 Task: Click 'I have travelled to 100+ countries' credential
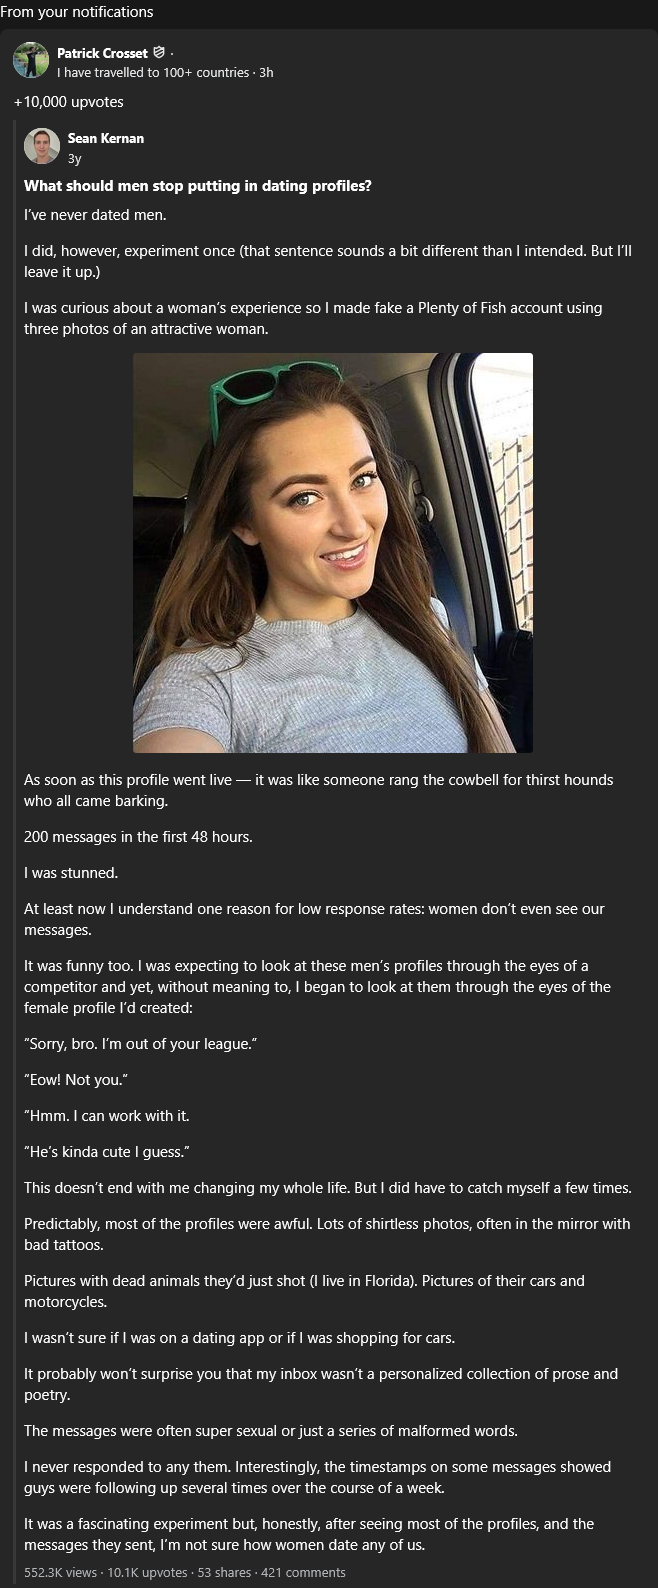153,72
